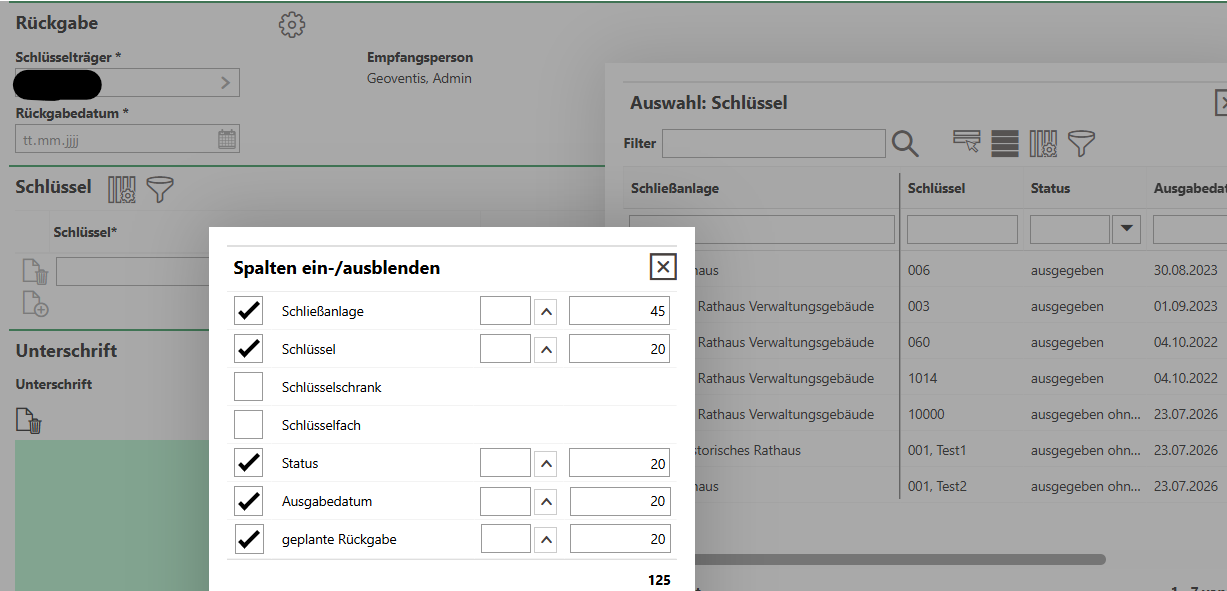This screenshot has height=591, width=1227.
Task: Click the funnel filter in Auswahl toolbar
Action: point(1081,143)
